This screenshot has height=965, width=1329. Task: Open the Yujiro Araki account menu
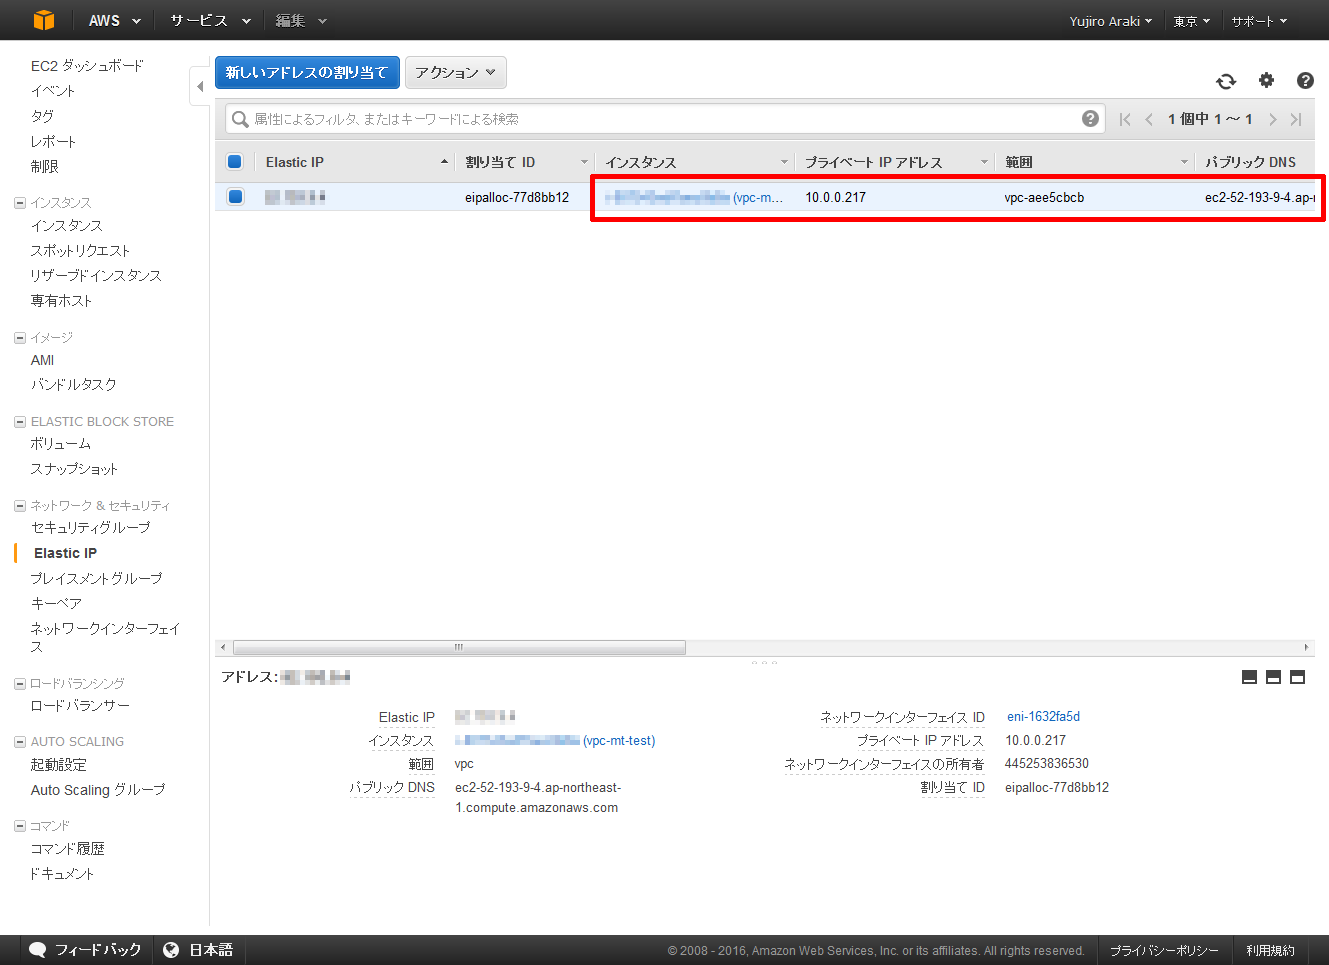click(1110, 21)
